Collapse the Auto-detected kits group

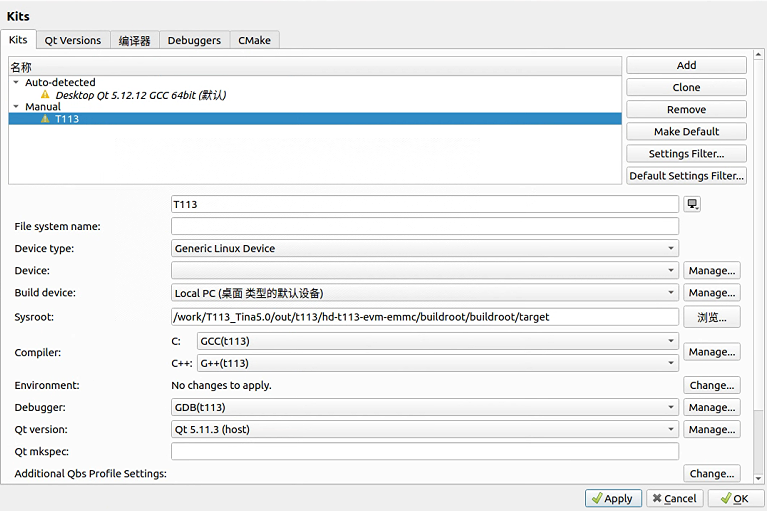point(16,83)
